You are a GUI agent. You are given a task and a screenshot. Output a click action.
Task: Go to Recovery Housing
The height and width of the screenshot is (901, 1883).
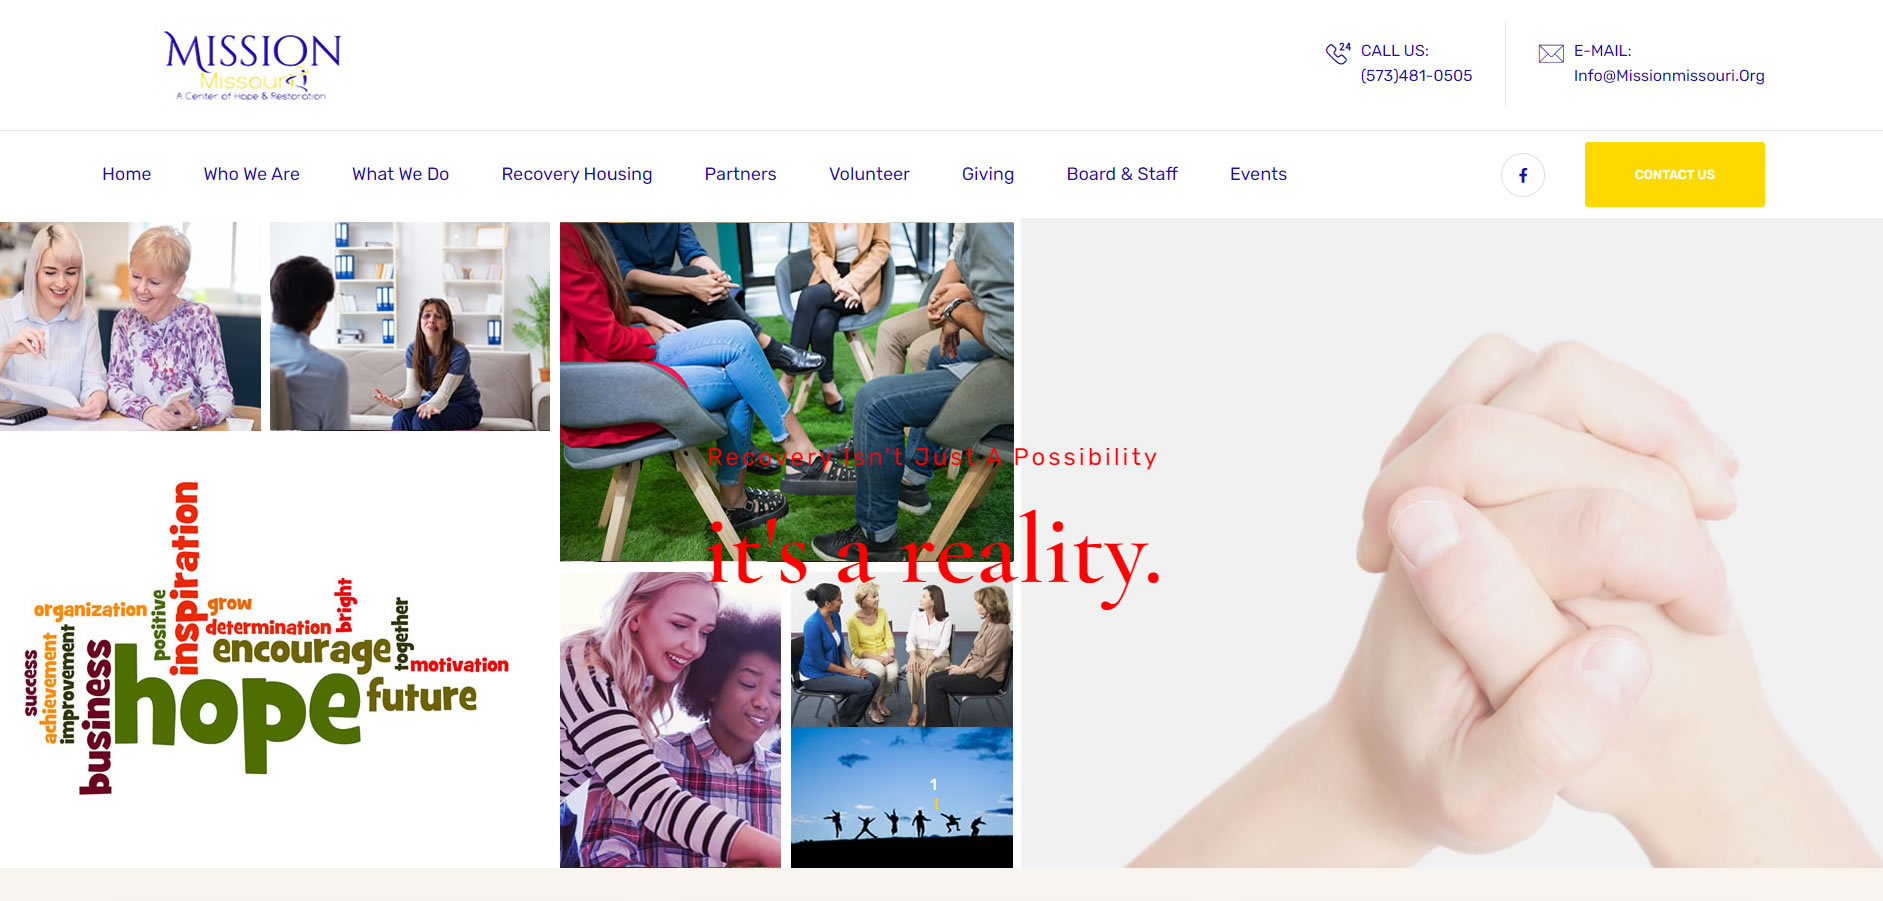(577, 174)
